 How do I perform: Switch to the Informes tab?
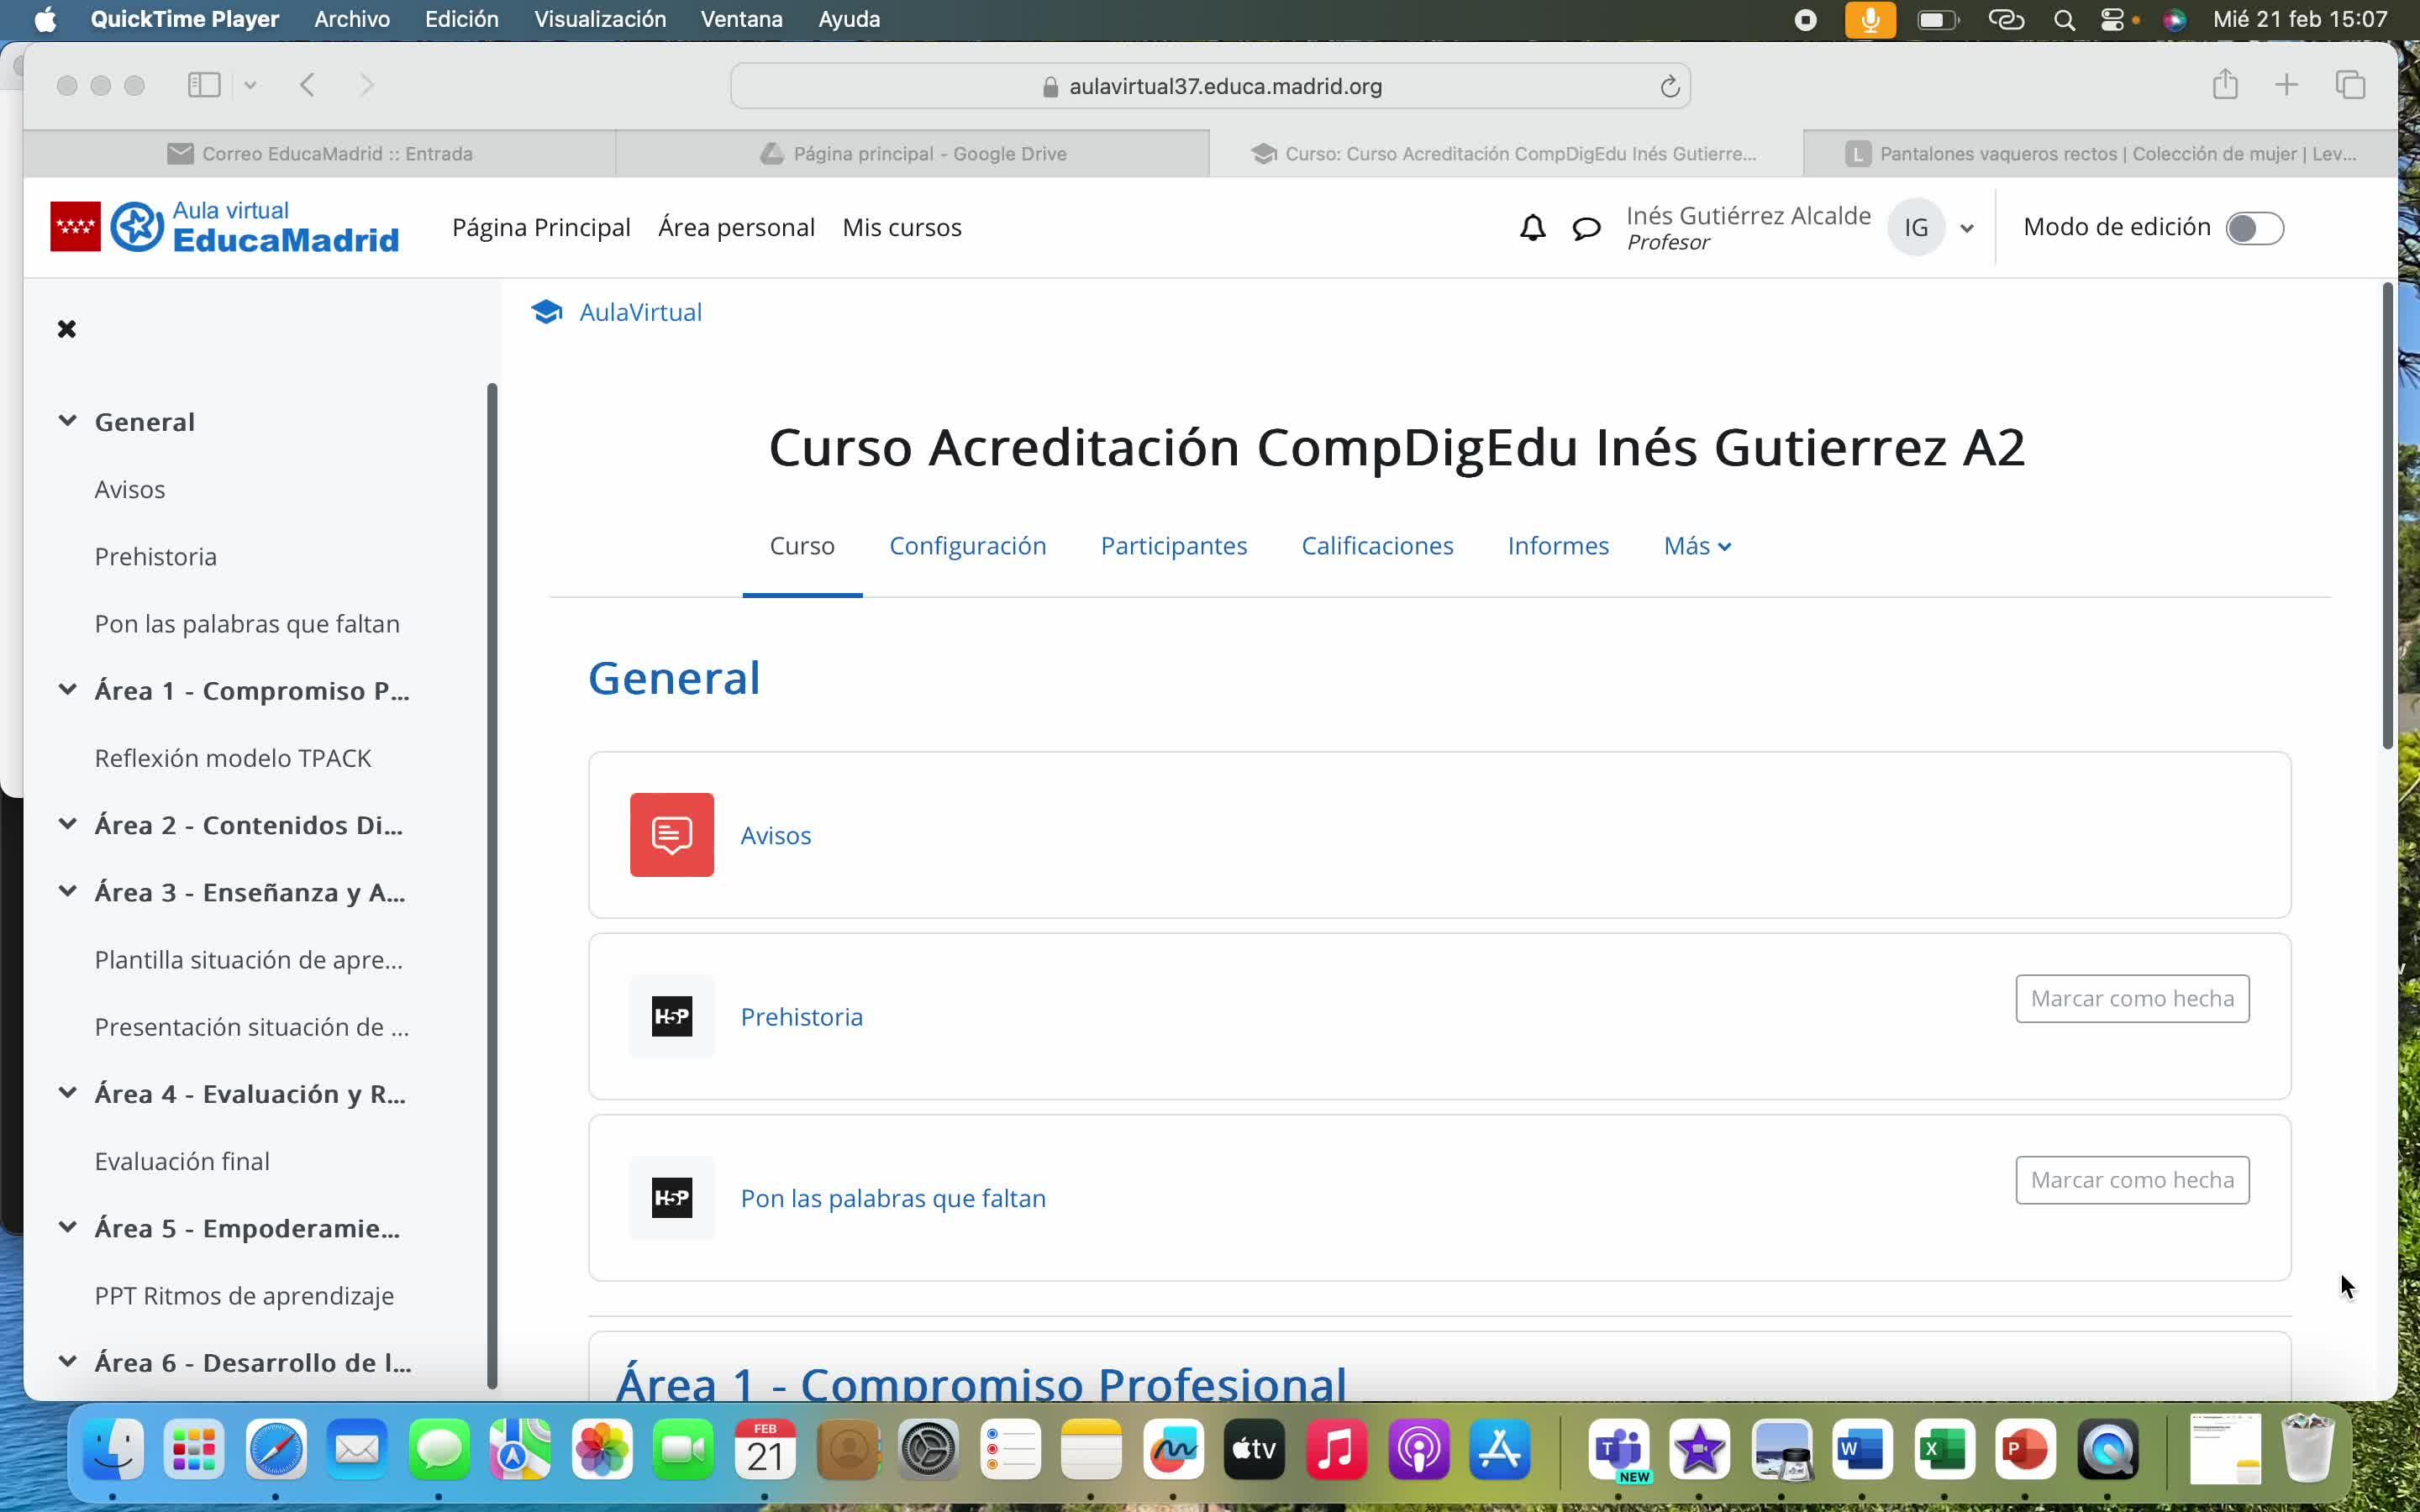pos(1558,546)
